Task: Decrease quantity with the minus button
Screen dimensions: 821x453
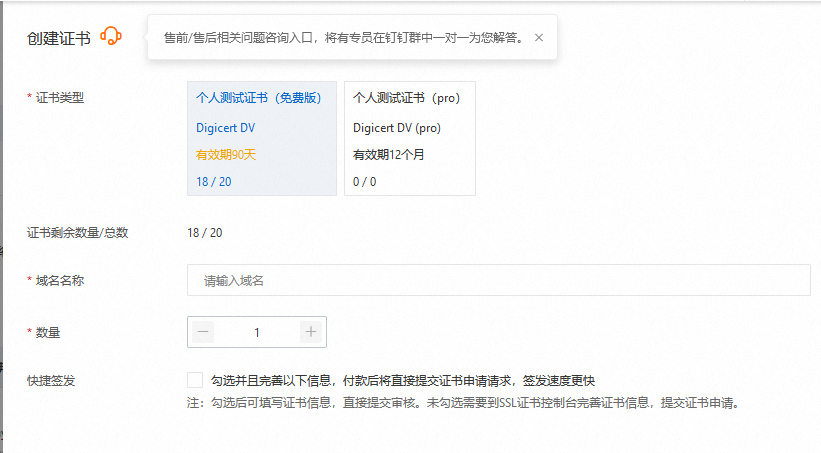Action: pos(204,332)
